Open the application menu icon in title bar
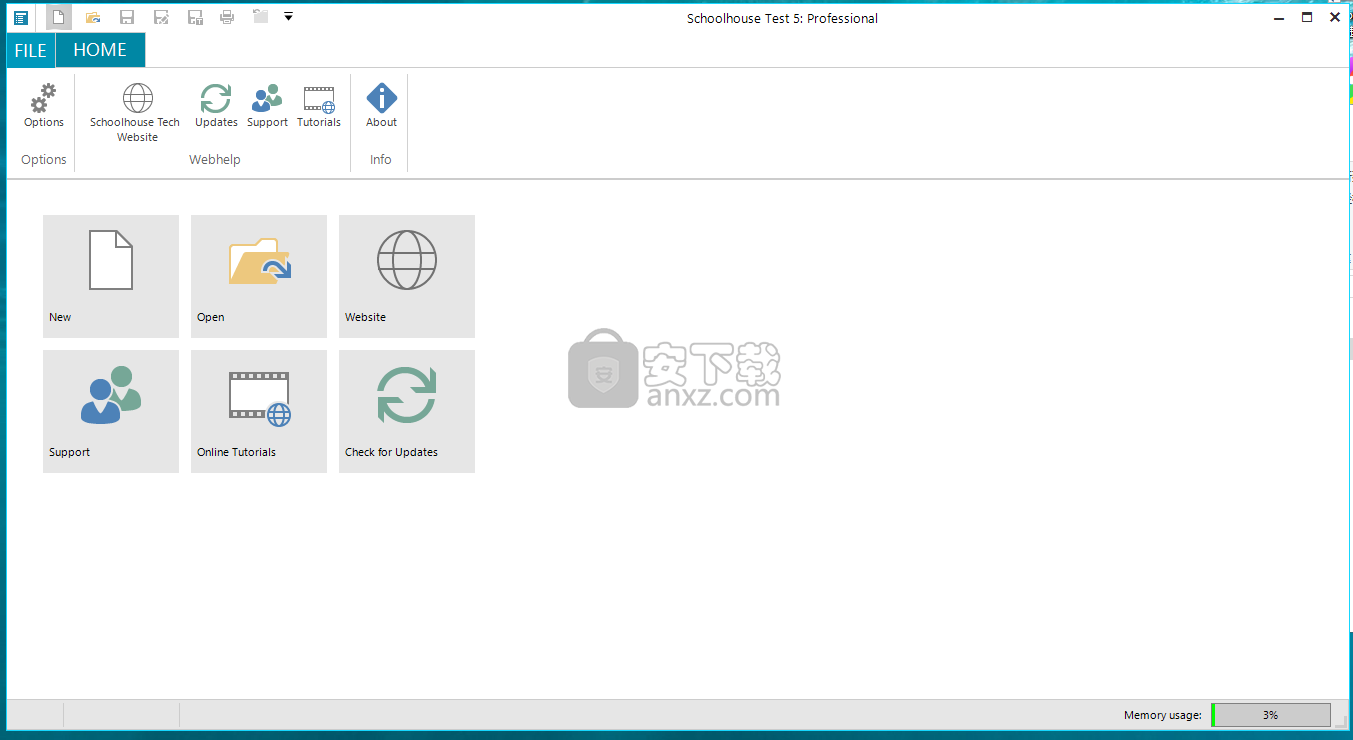 click(x=21, y=17)
